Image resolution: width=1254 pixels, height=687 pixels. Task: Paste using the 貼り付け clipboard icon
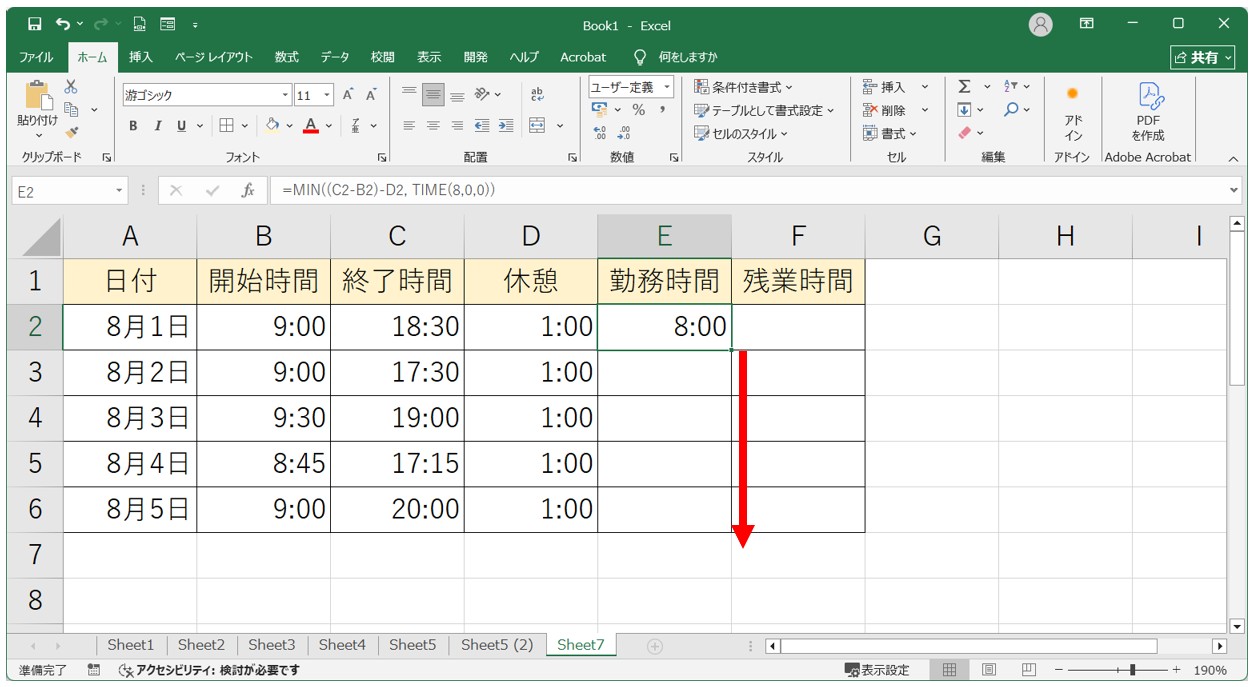38,96
